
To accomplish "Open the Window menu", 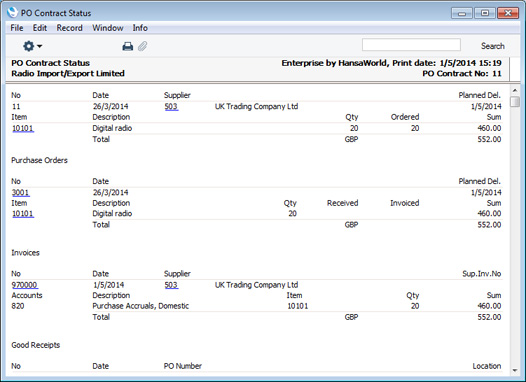I will (x=108, y=28).
